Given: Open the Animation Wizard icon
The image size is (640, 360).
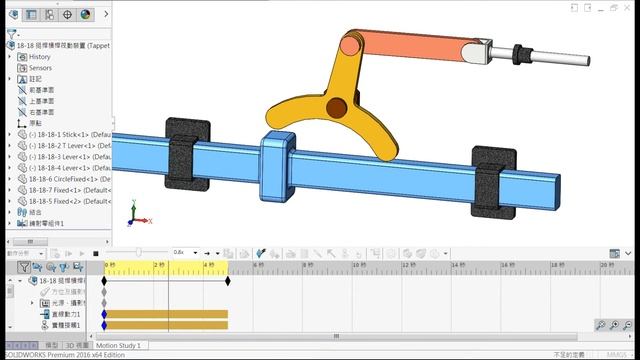Looking at the screenshot, I should (x=244, y=253).
